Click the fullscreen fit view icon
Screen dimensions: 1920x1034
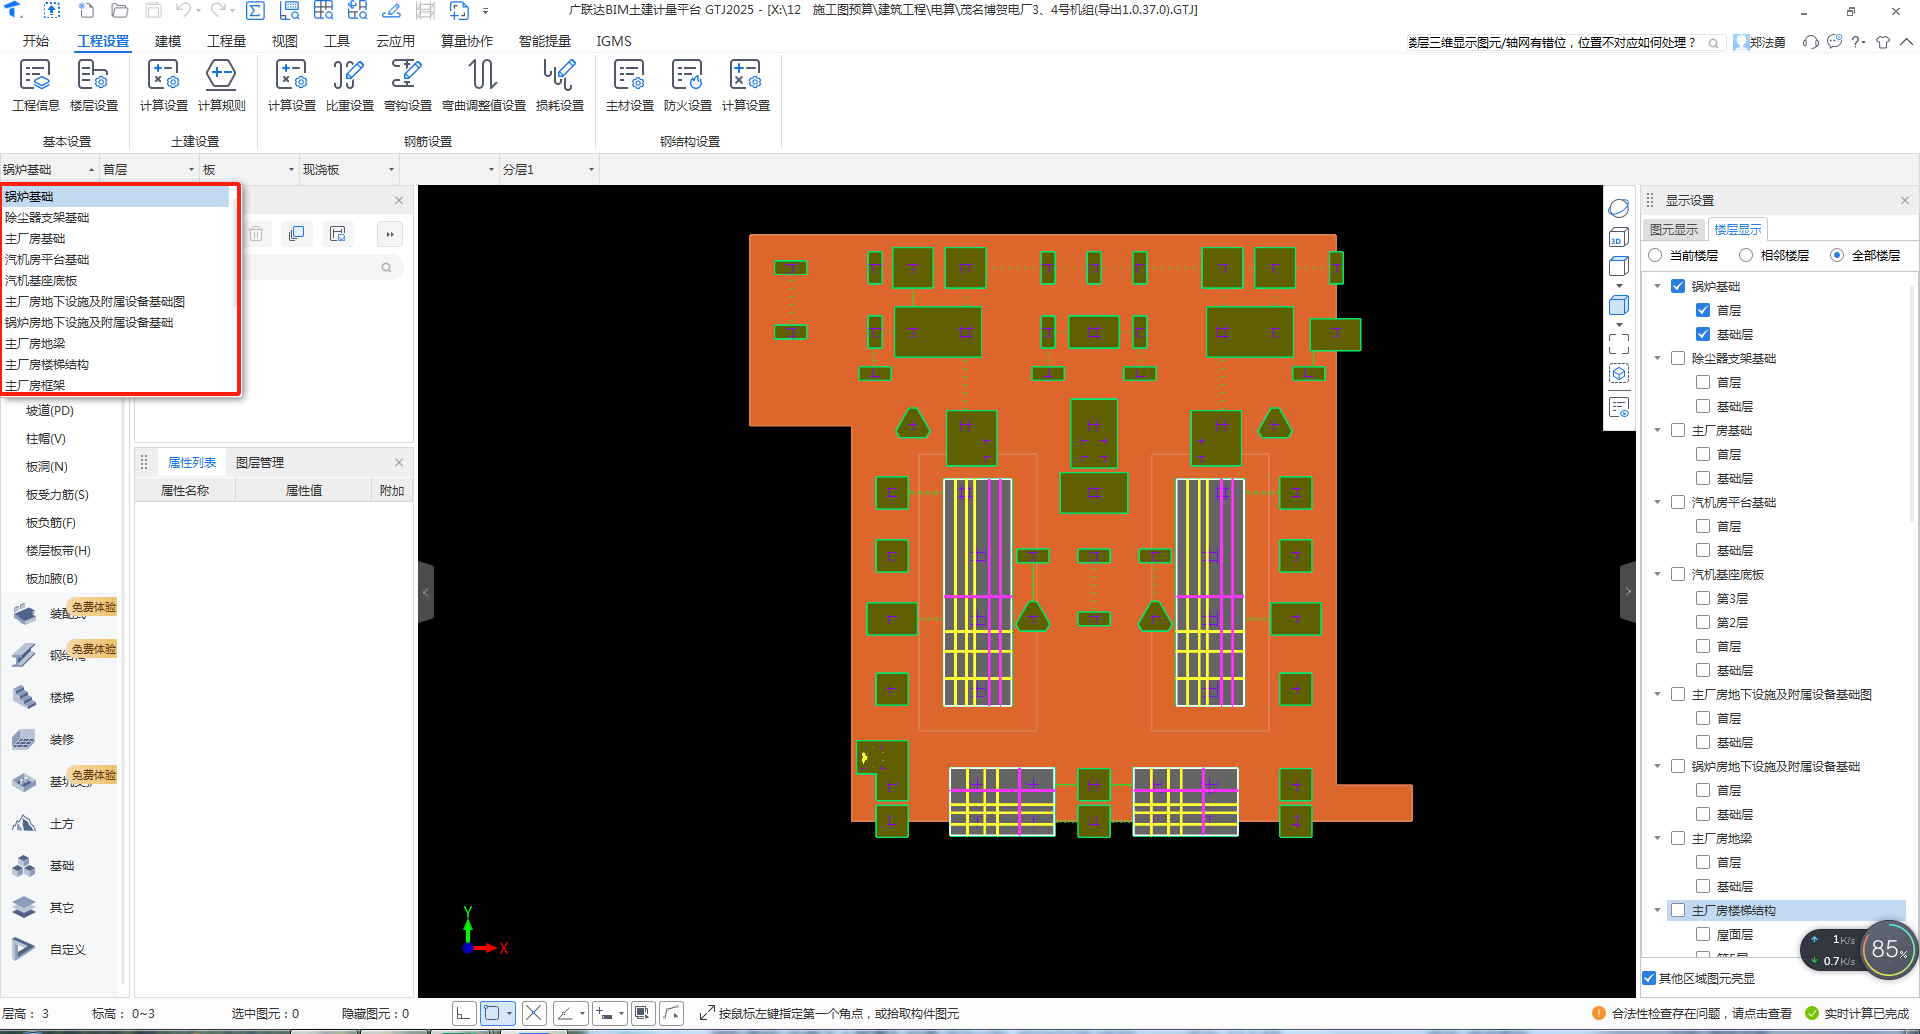coord(1619,344)
